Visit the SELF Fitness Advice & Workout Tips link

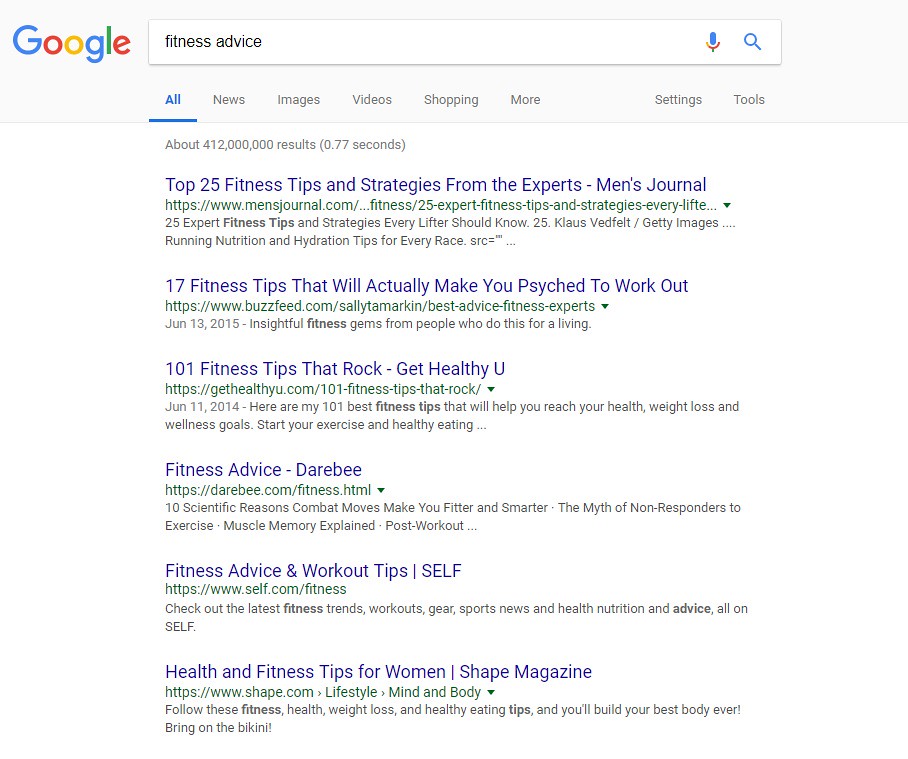point(313,571)
